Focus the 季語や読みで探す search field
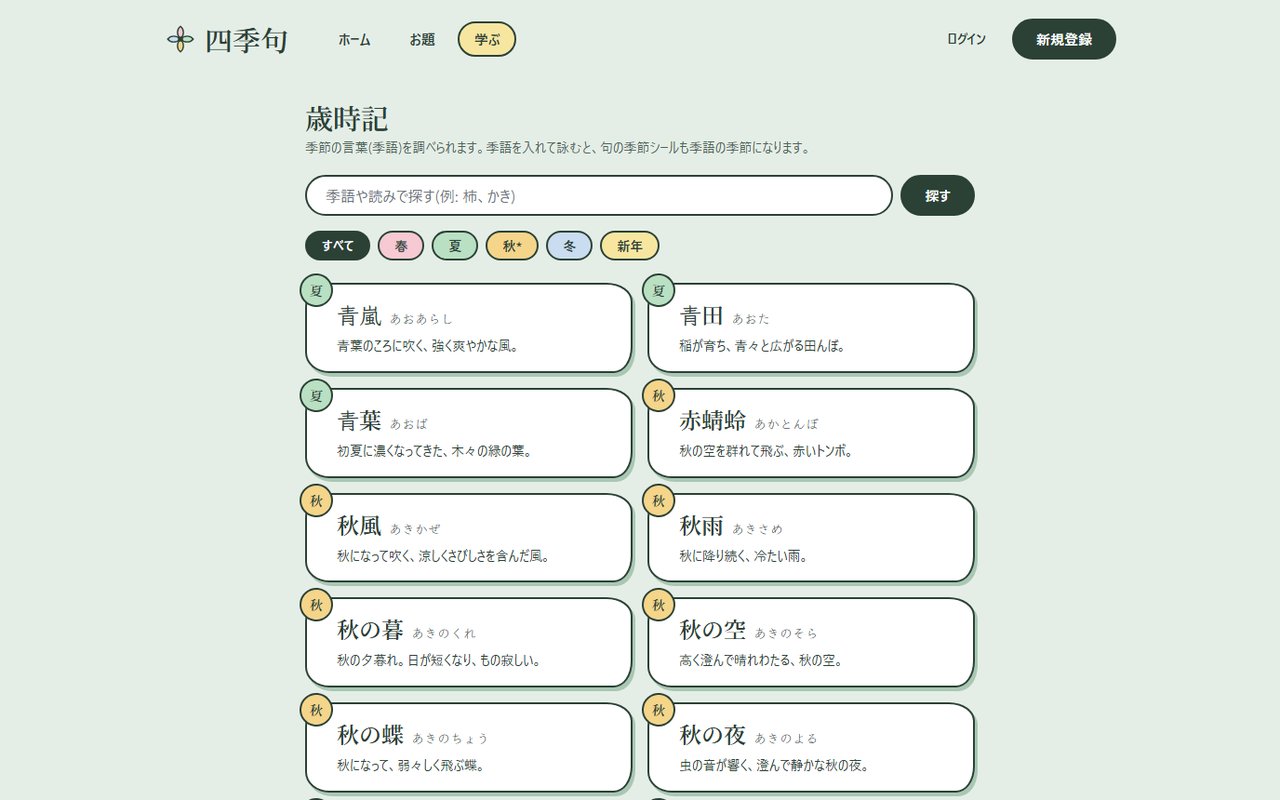Screen dimensions: 1280x800 click(599, 196)
